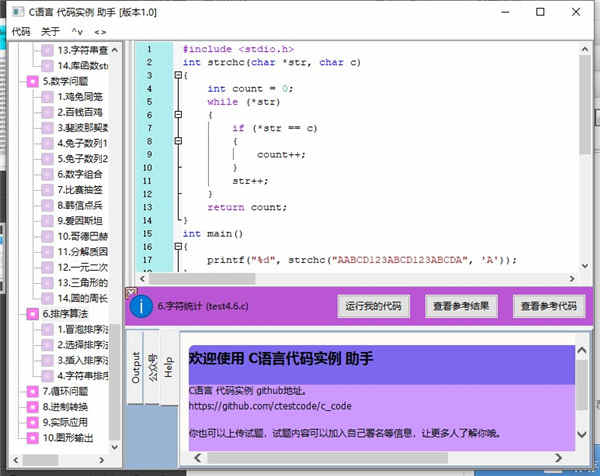Collapse main function fold marker at line 16
Viewport: 600px width, 476px height.
click(x=178, y=246)
